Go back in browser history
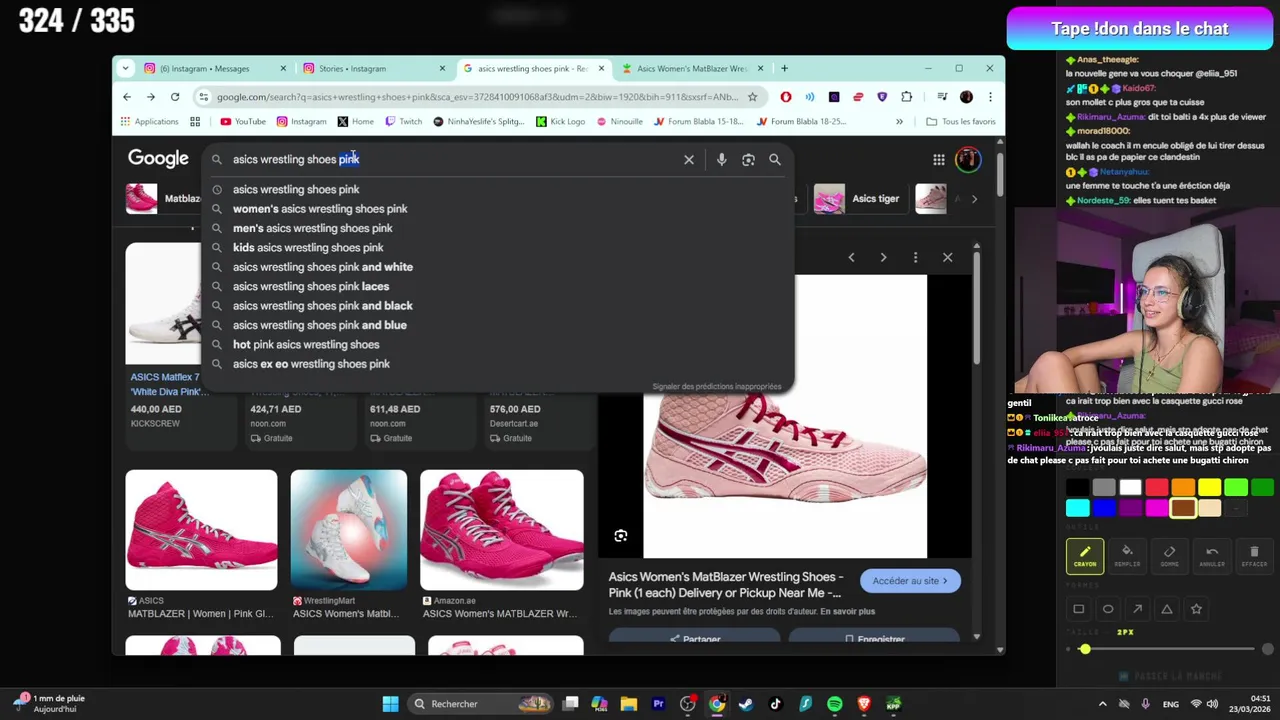Screen dimensions: 1280x720 (127, 97)
